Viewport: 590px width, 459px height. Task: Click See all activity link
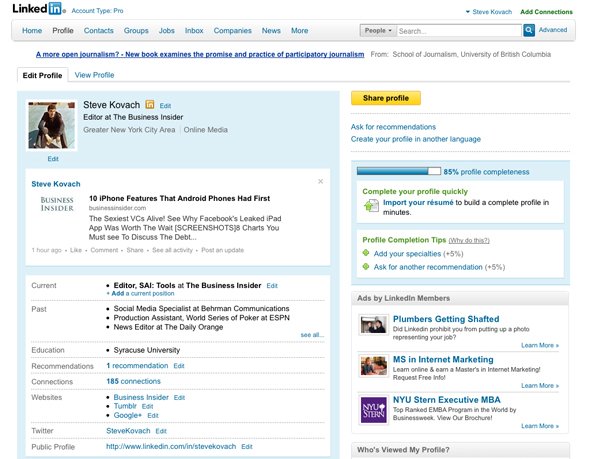(172, 250)
